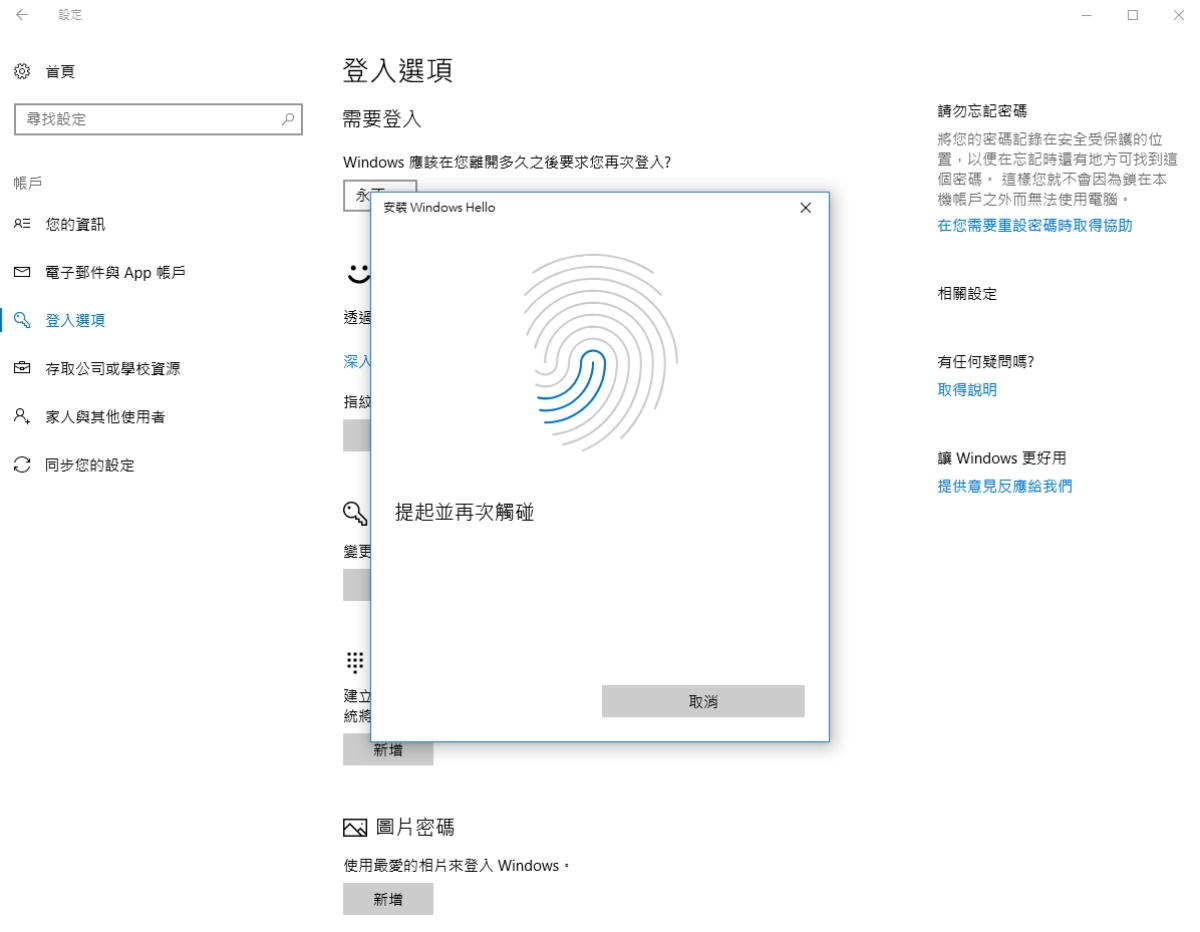
Task: Click 使用最愛的相片來登入 Windows description
Action: coord(456,865)
